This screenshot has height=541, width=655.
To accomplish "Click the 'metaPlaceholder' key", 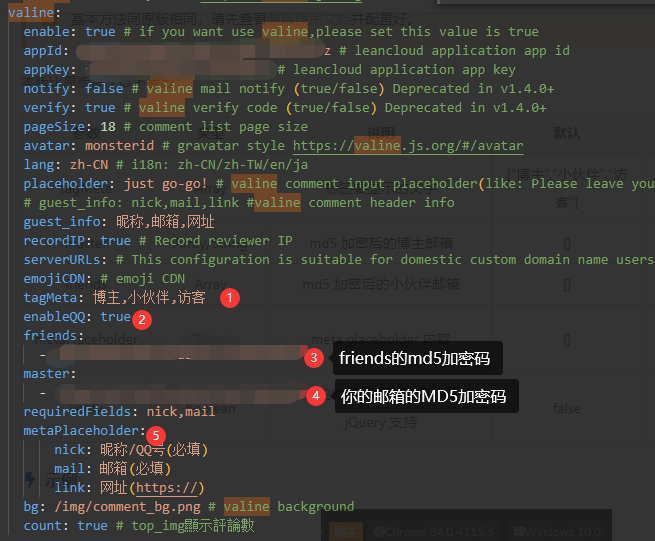I will [x=81, y=431].
